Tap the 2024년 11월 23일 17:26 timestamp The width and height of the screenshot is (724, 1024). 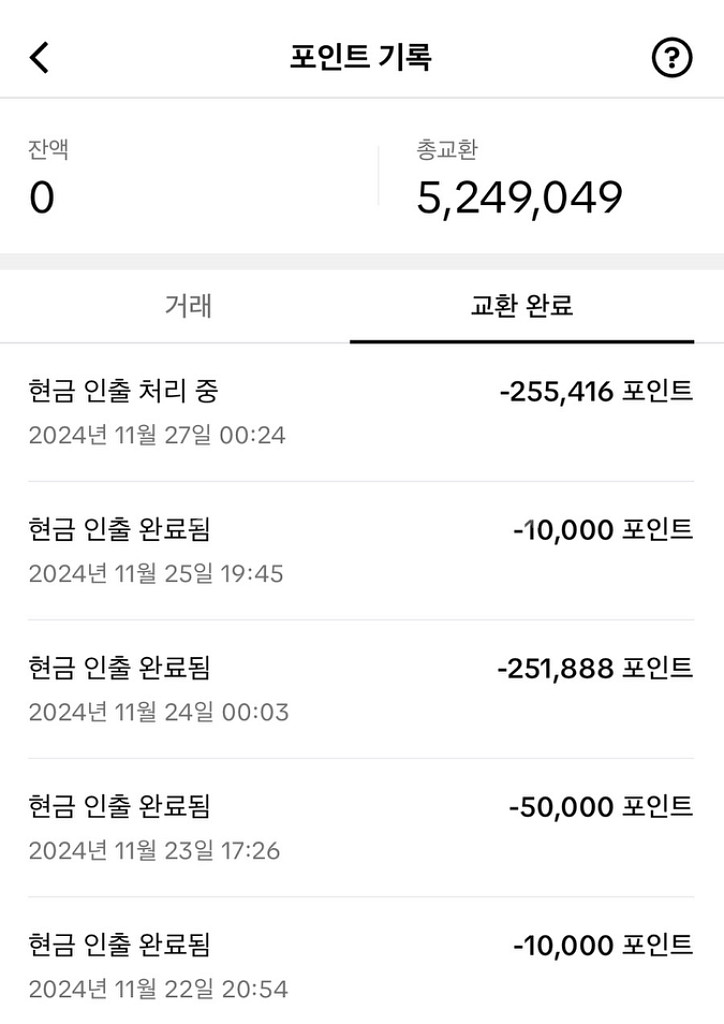154,851
